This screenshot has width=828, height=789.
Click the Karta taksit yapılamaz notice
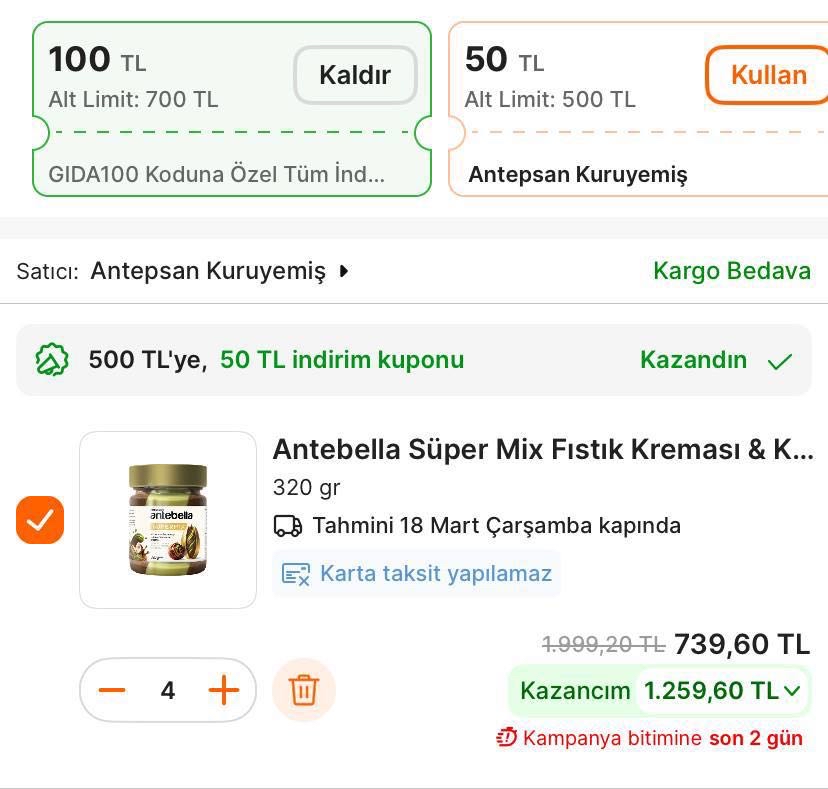[435, 574]
